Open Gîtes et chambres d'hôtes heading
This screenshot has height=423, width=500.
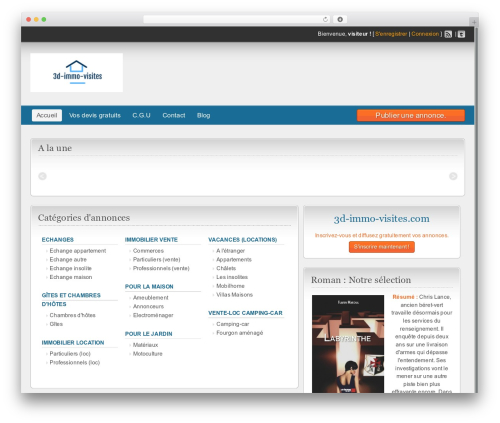(x=71, y=300)
